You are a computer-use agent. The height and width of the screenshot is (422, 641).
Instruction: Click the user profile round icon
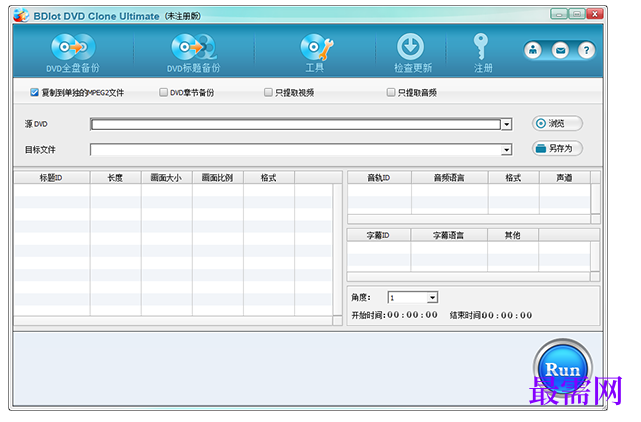pos(533,50)
